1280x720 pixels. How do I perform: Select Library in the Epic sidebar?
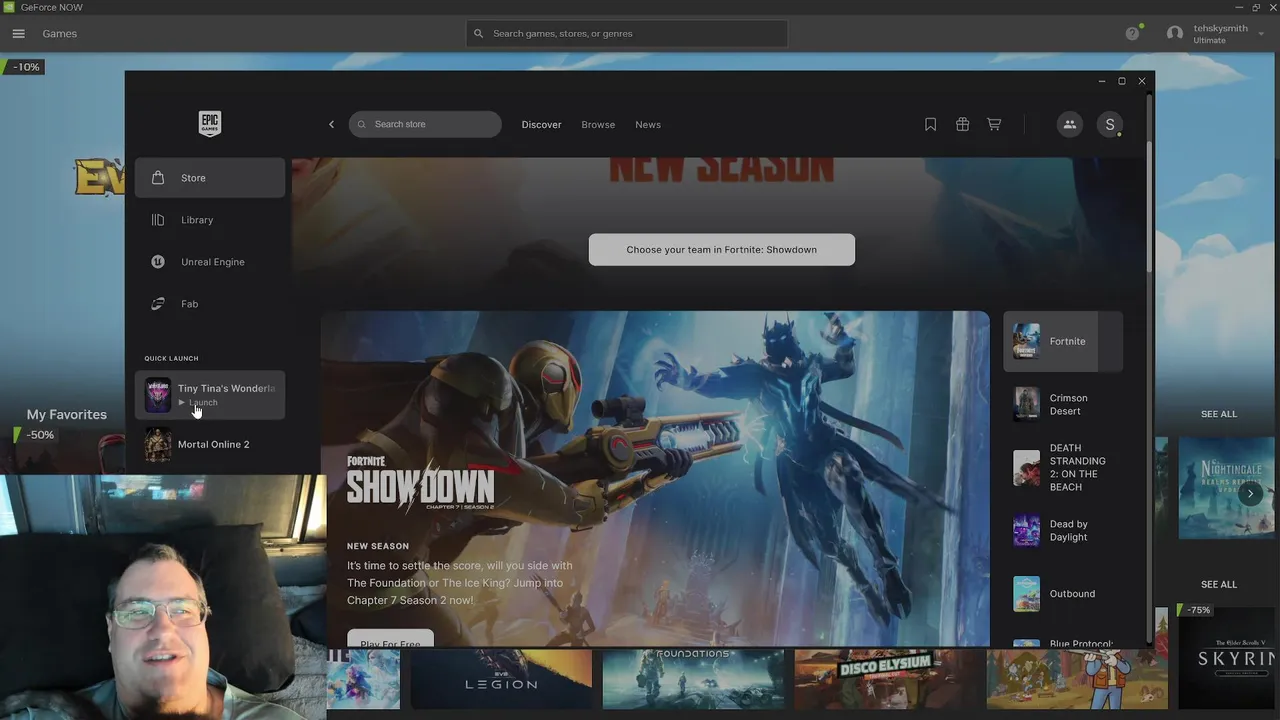pos(210,220)
